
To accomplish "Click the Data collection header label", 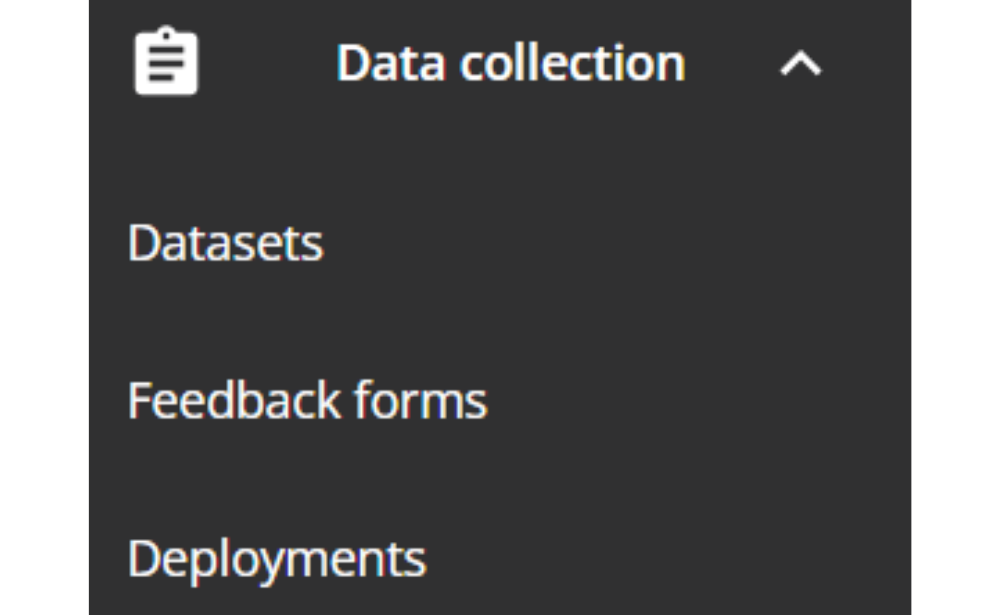I will 511,62.
